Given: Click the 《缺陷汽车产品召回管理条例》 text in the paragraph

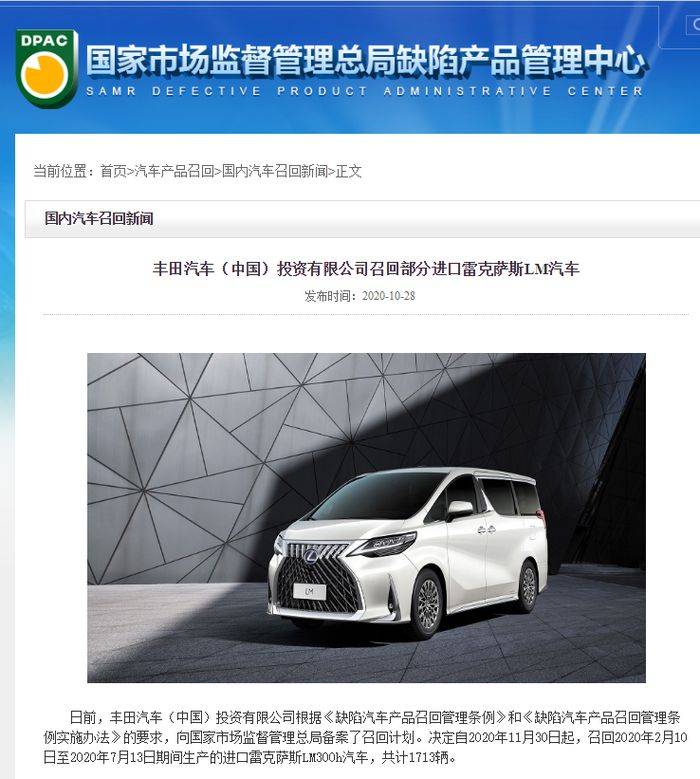Looking at the screenshot, I should click(x=414, y=717).
